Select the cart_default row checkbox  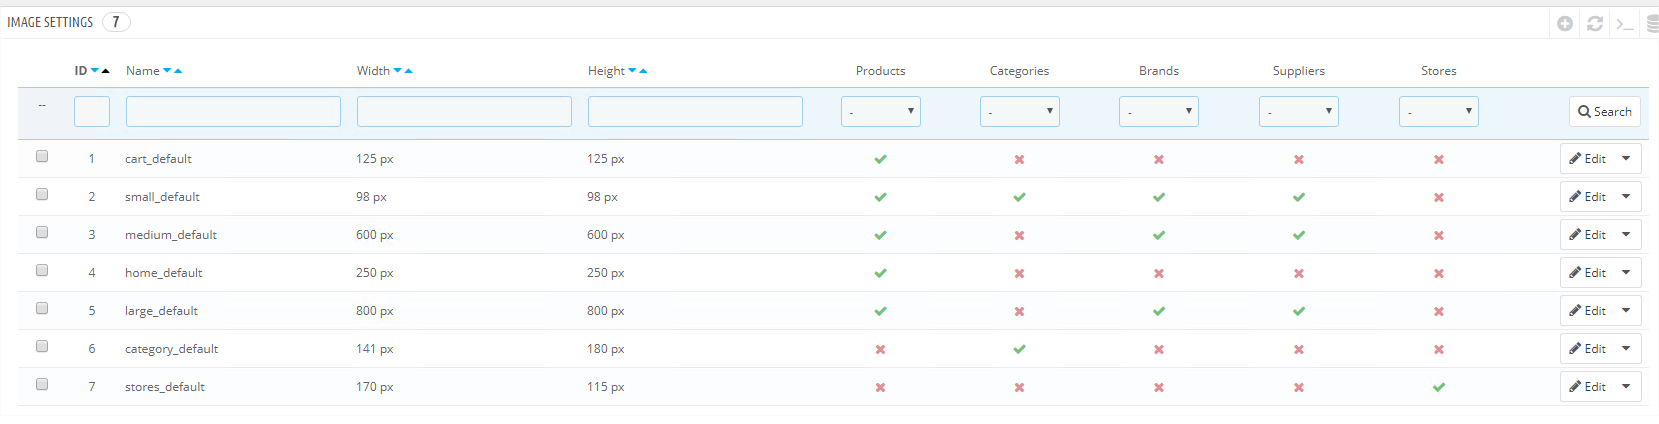42,156
